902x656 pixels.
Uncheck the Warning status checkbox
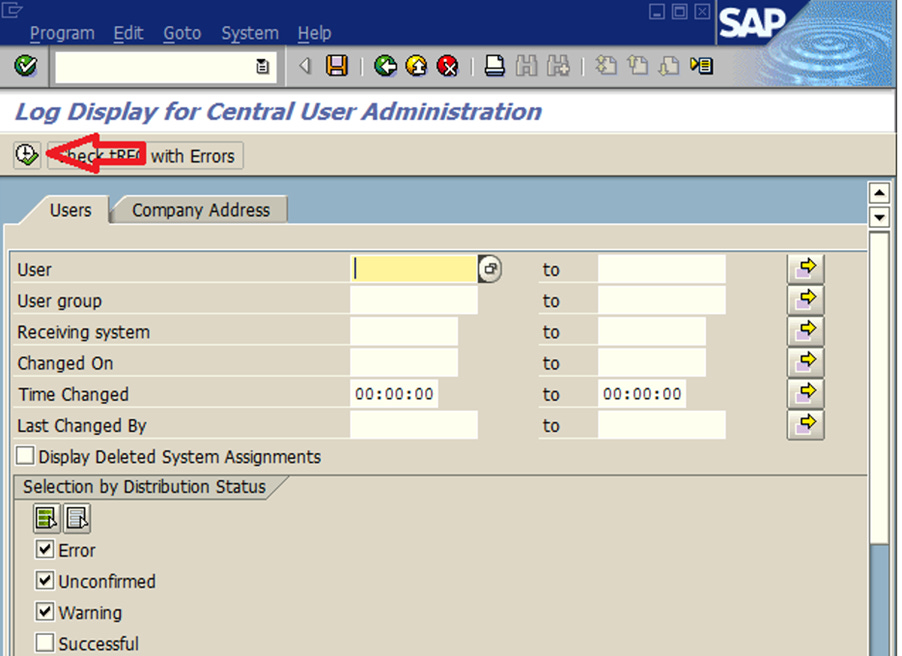click(45, 611)
